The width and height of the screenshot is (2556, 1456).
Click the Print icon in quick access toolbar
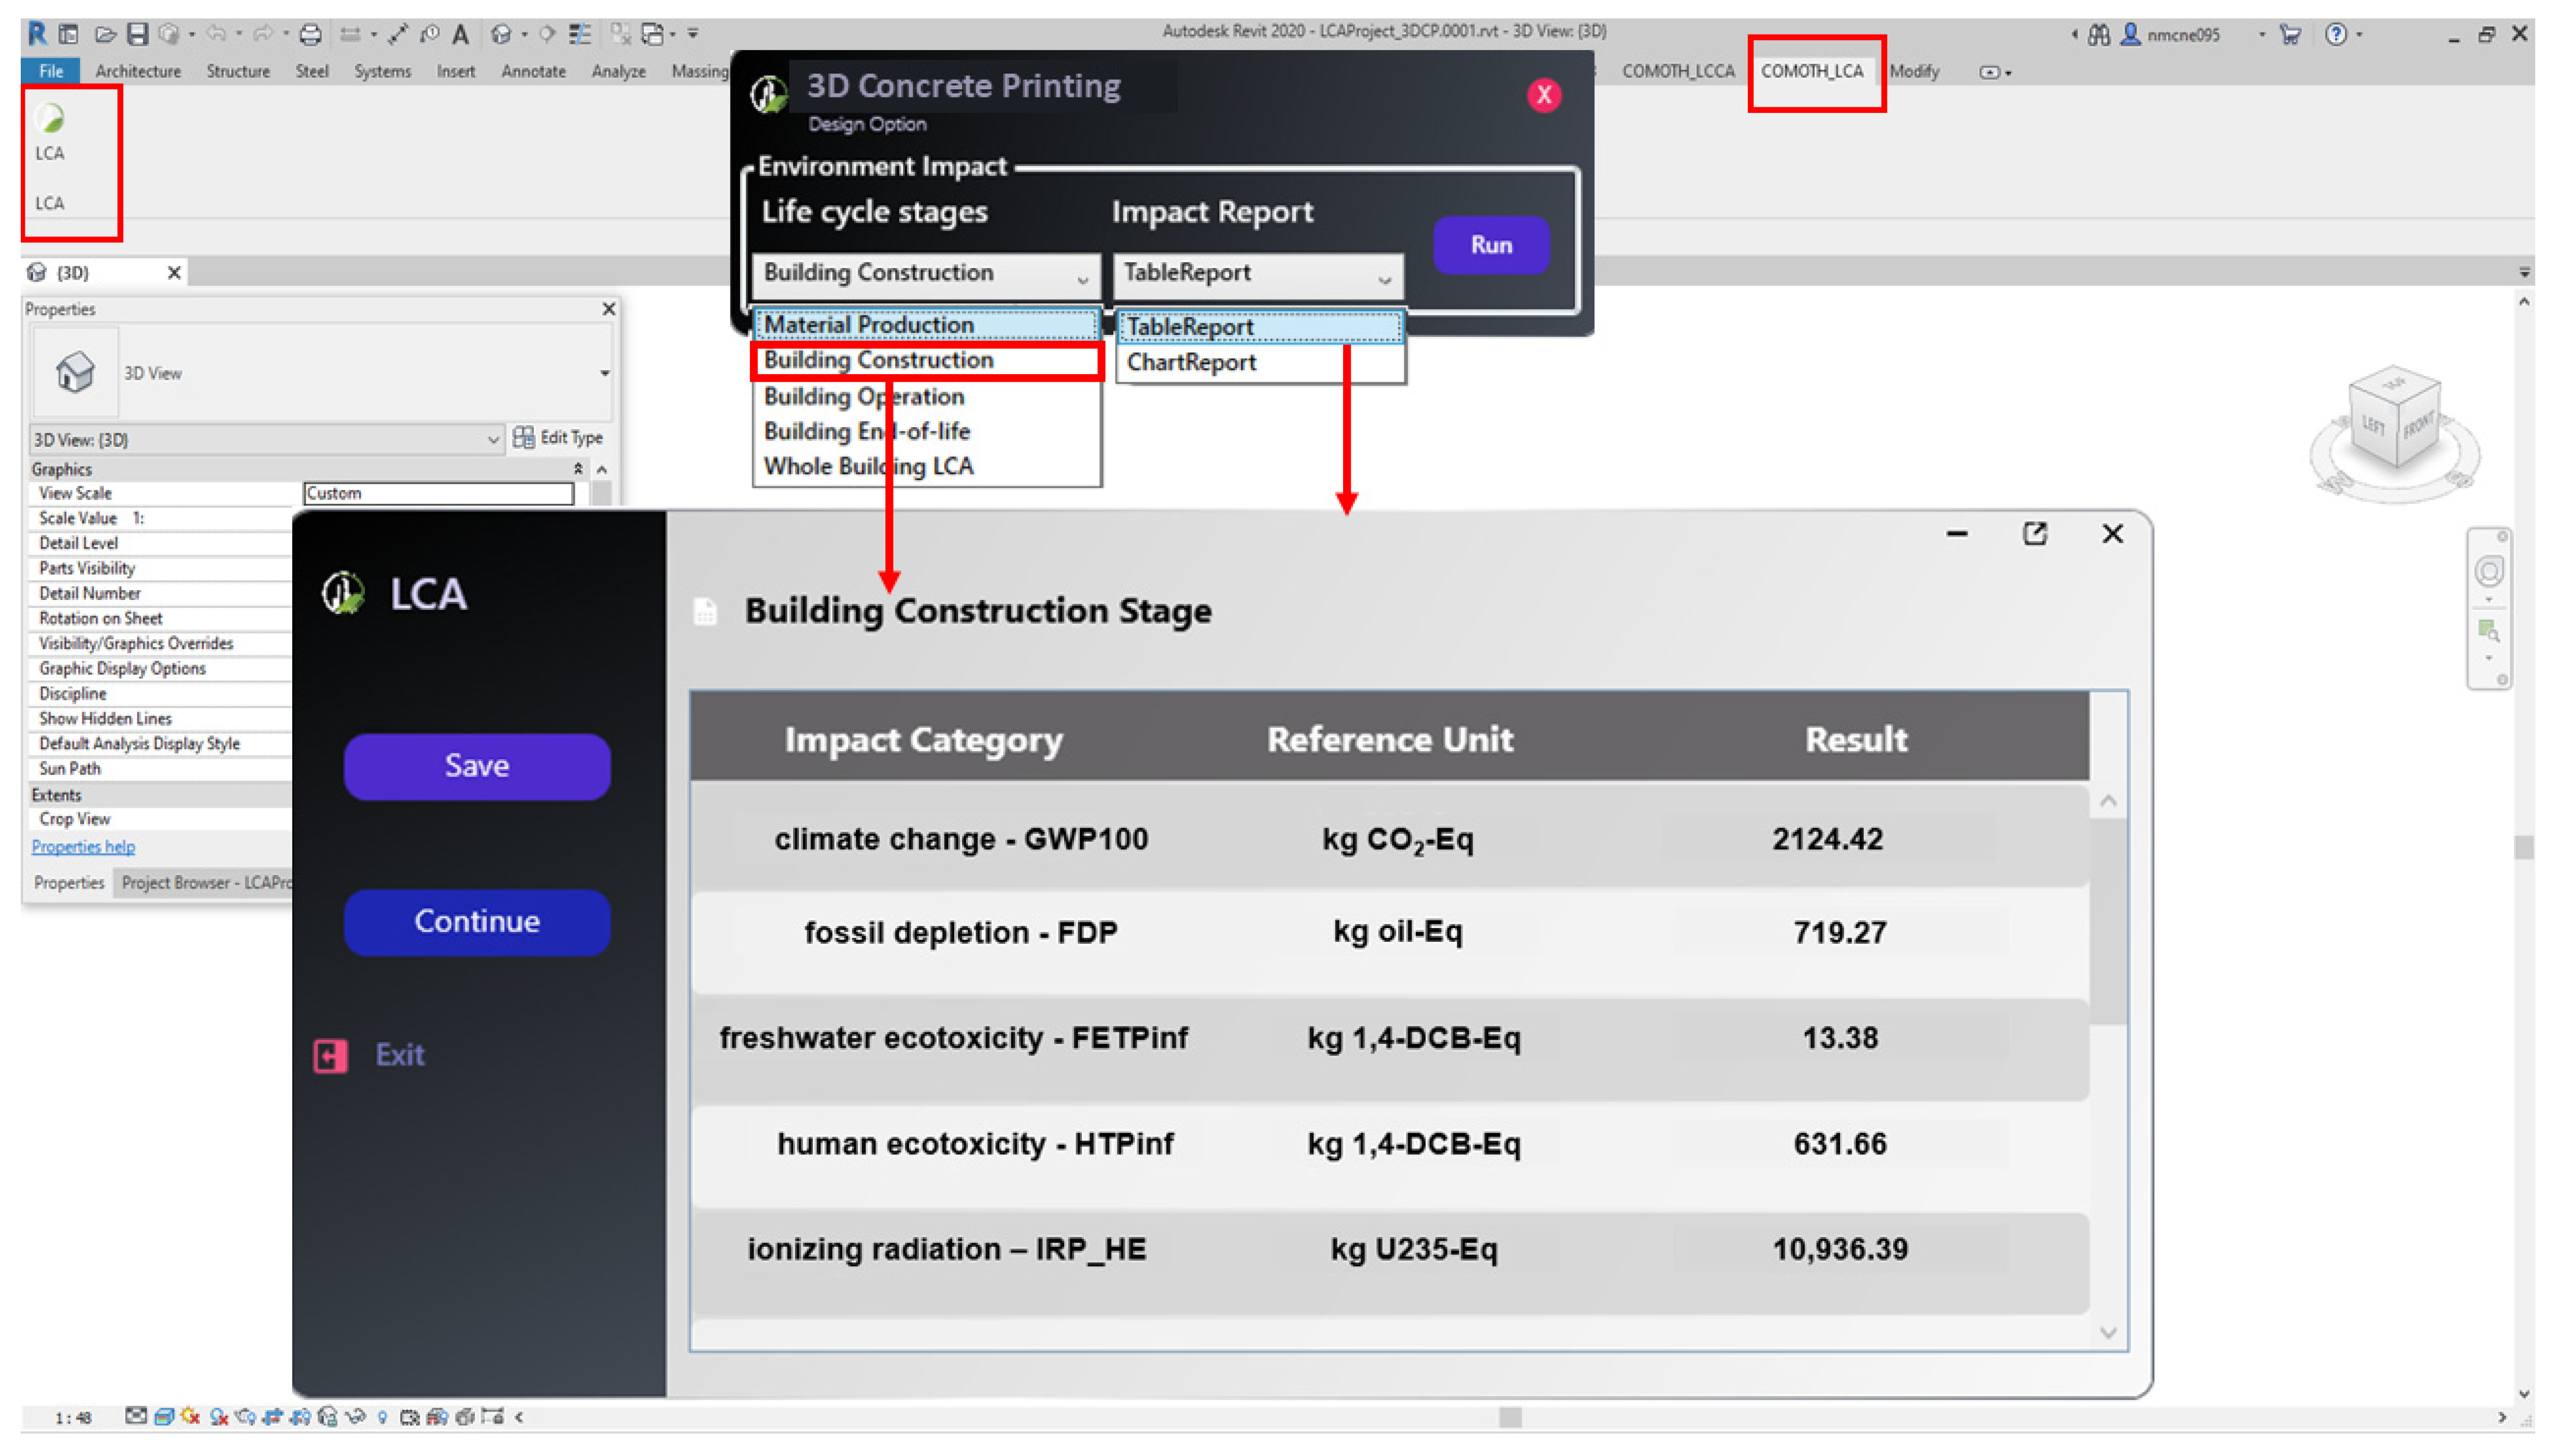[x=311, y=35]
